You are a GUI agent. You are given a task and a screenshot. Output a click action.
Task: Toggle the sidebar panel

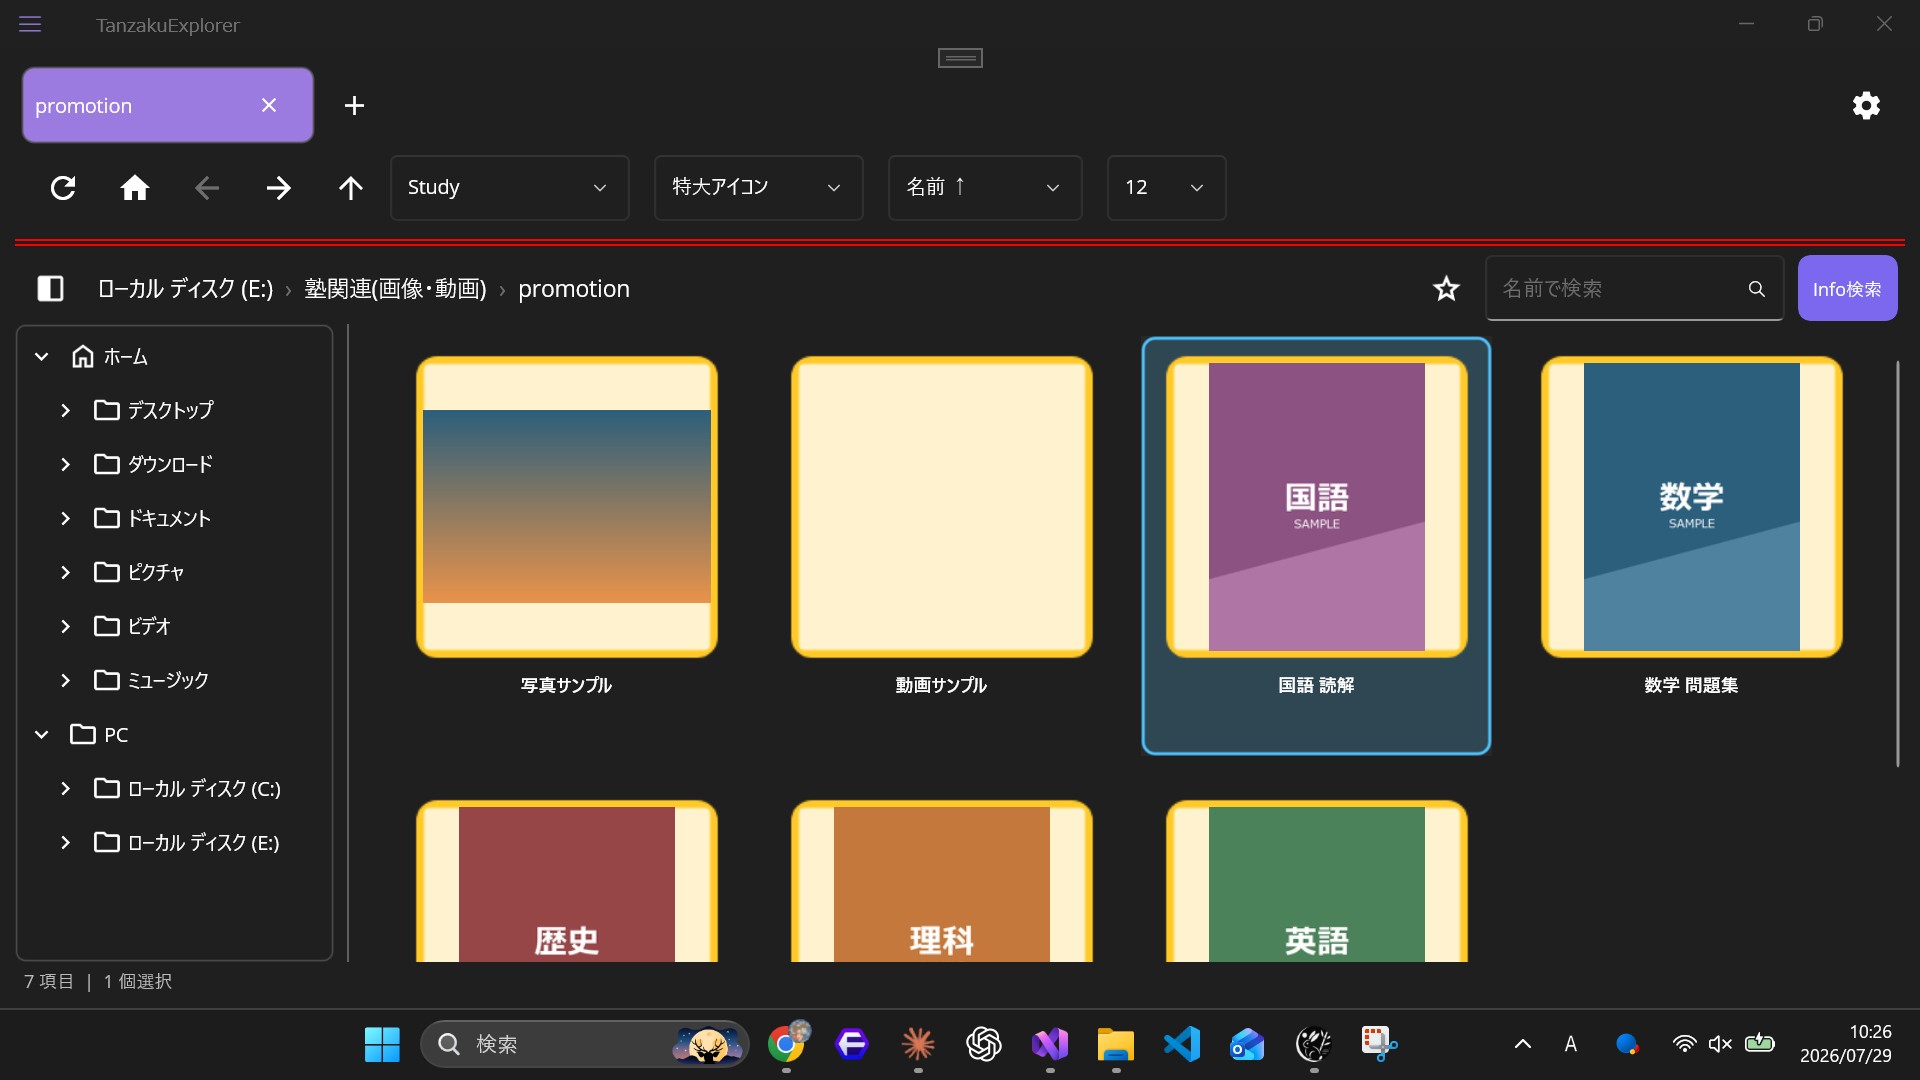(x=50, y=288)
